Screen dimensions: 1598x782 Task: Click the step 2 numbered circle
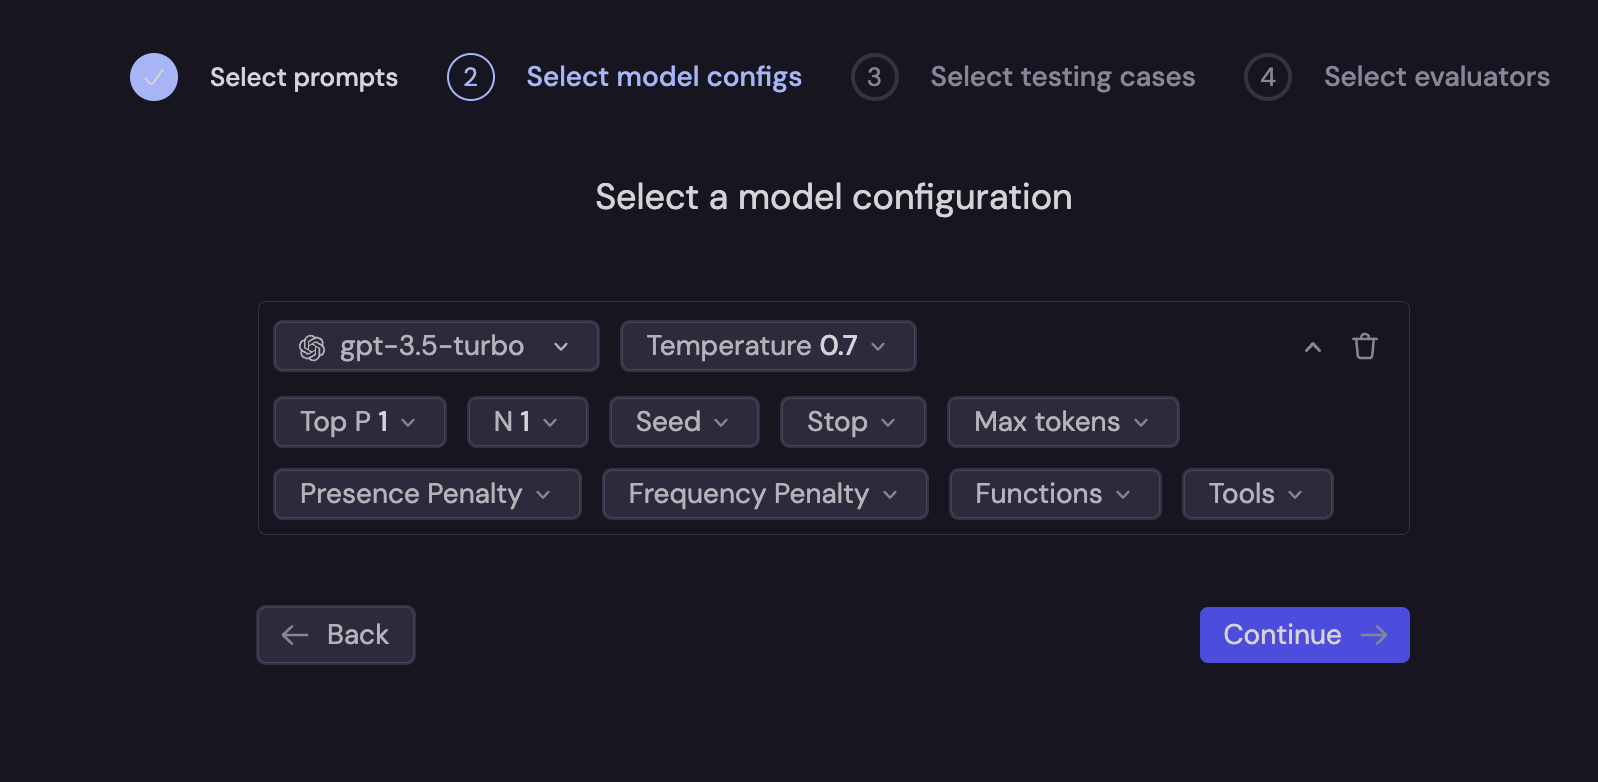click(x=470, y=77)
